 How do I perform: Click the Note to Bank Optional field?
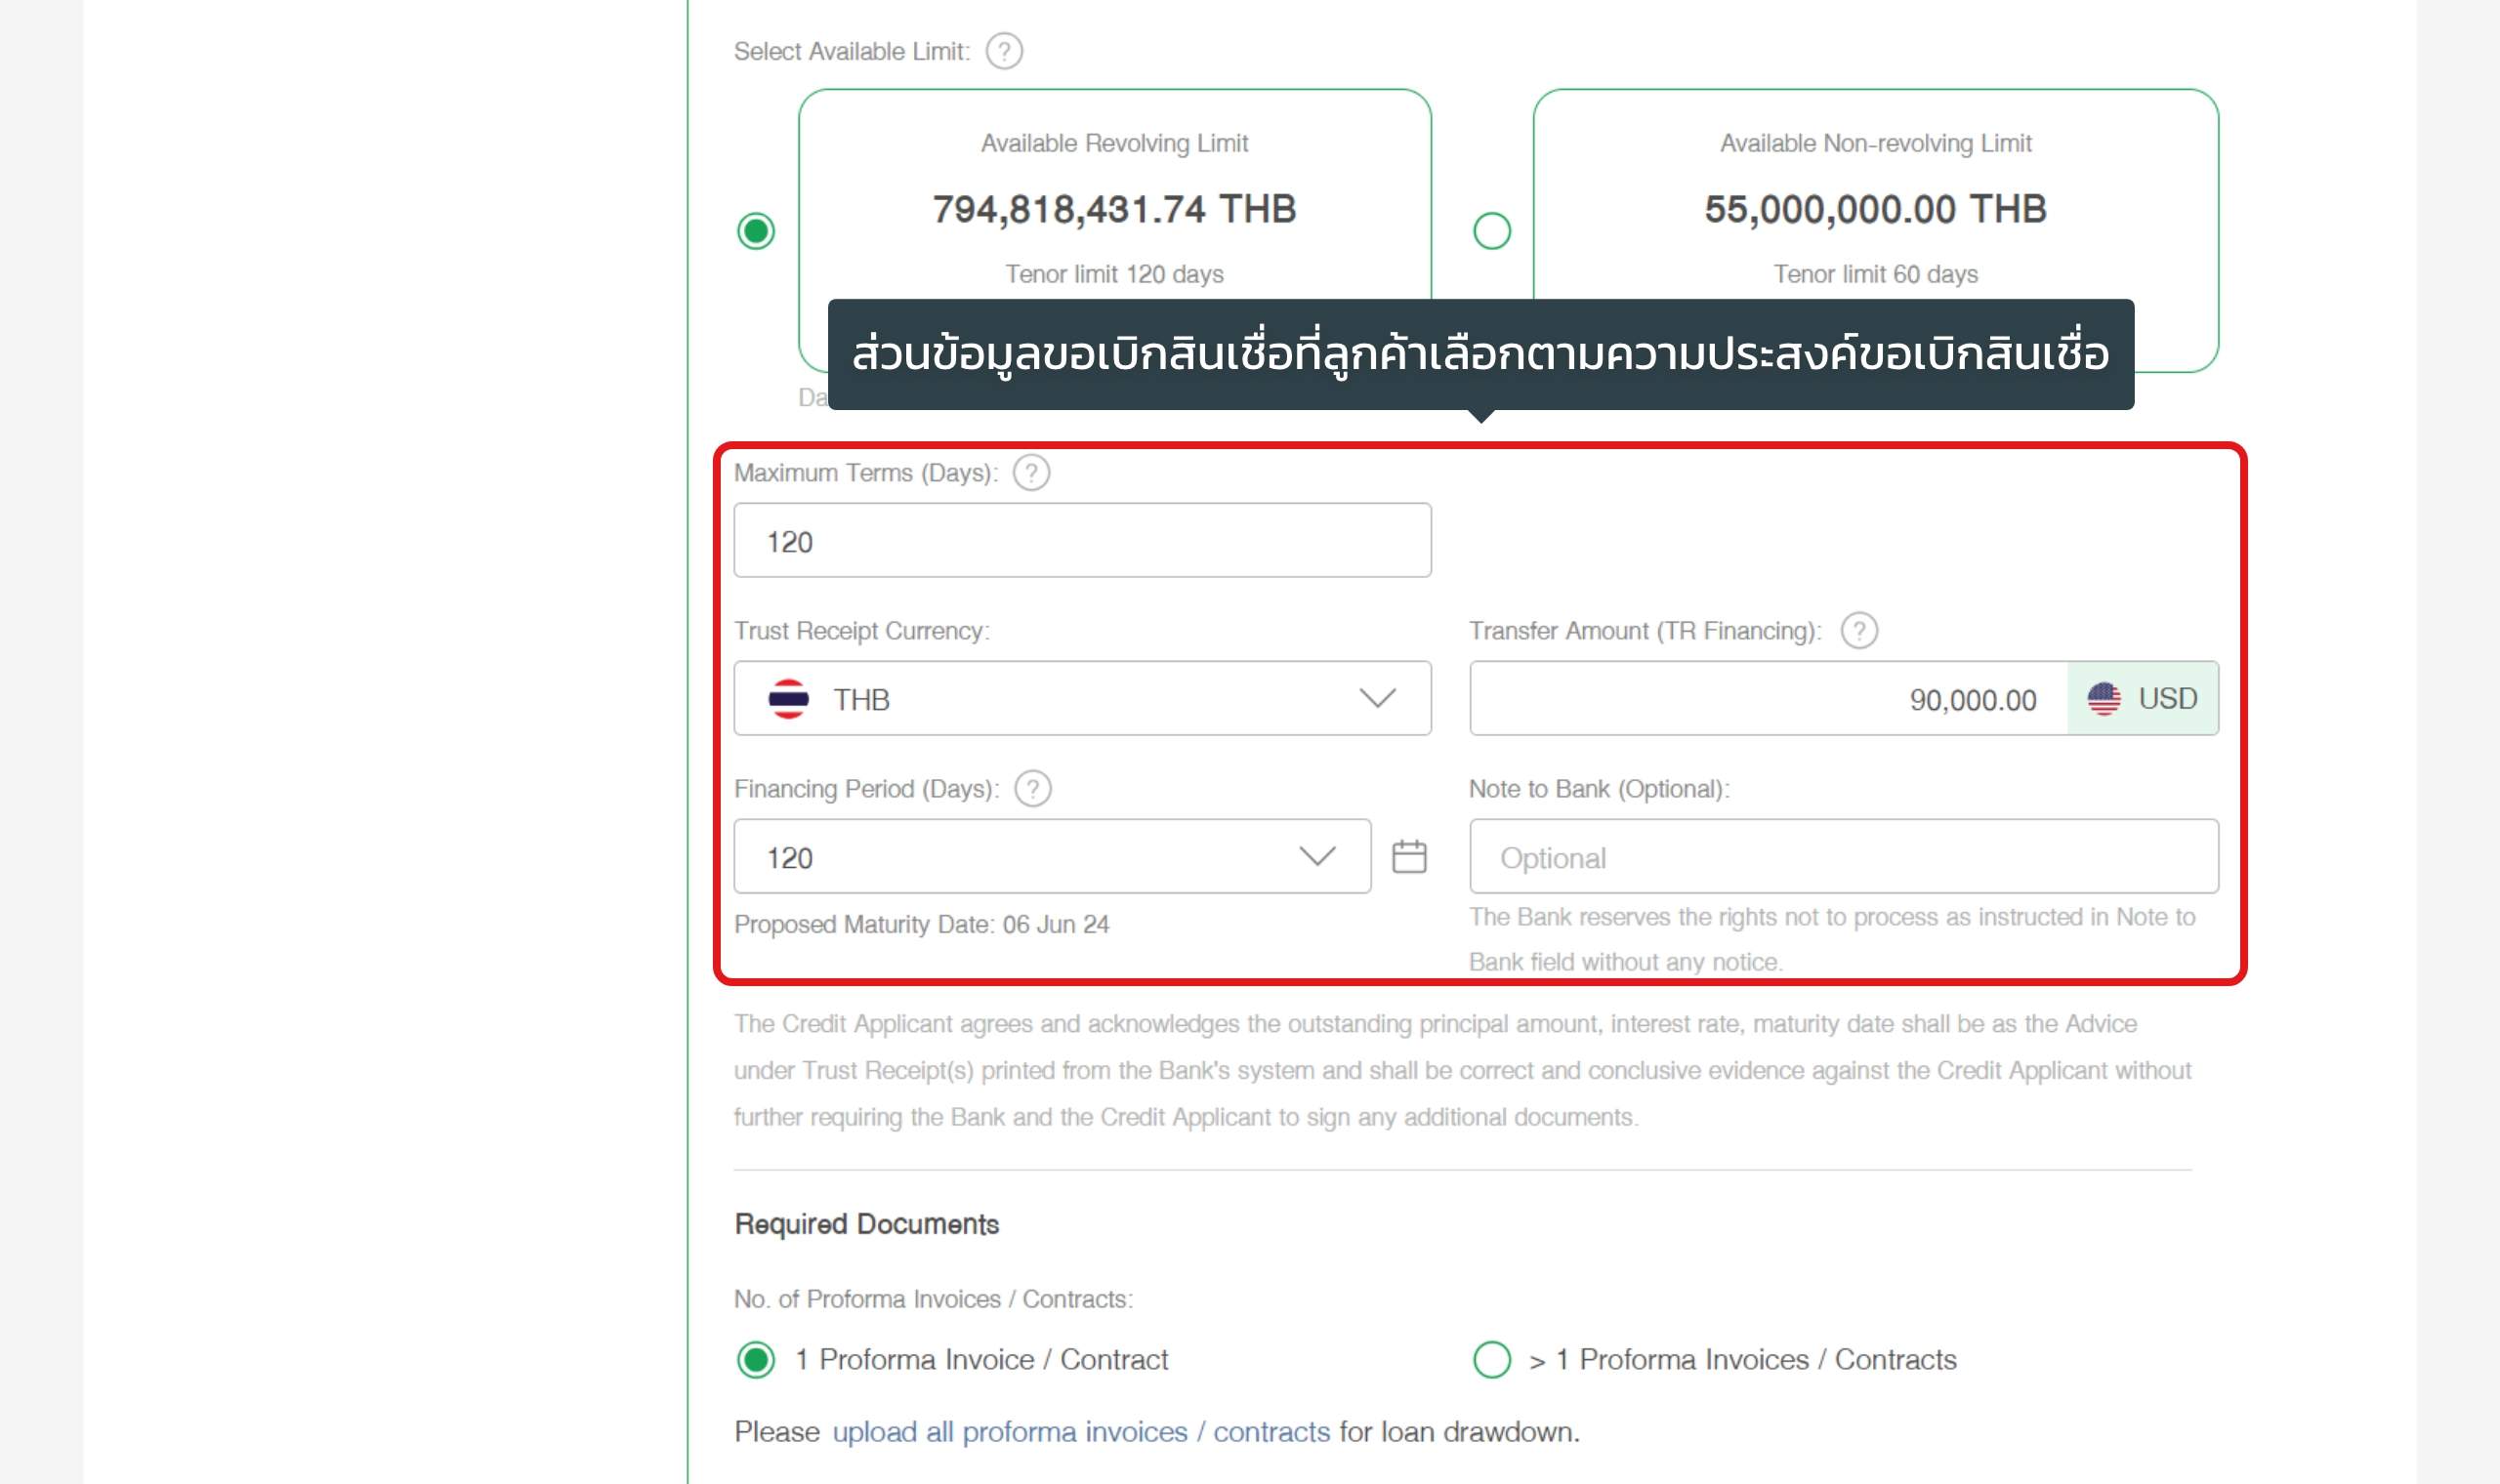pyautogui.click(x=1844, y=857)
